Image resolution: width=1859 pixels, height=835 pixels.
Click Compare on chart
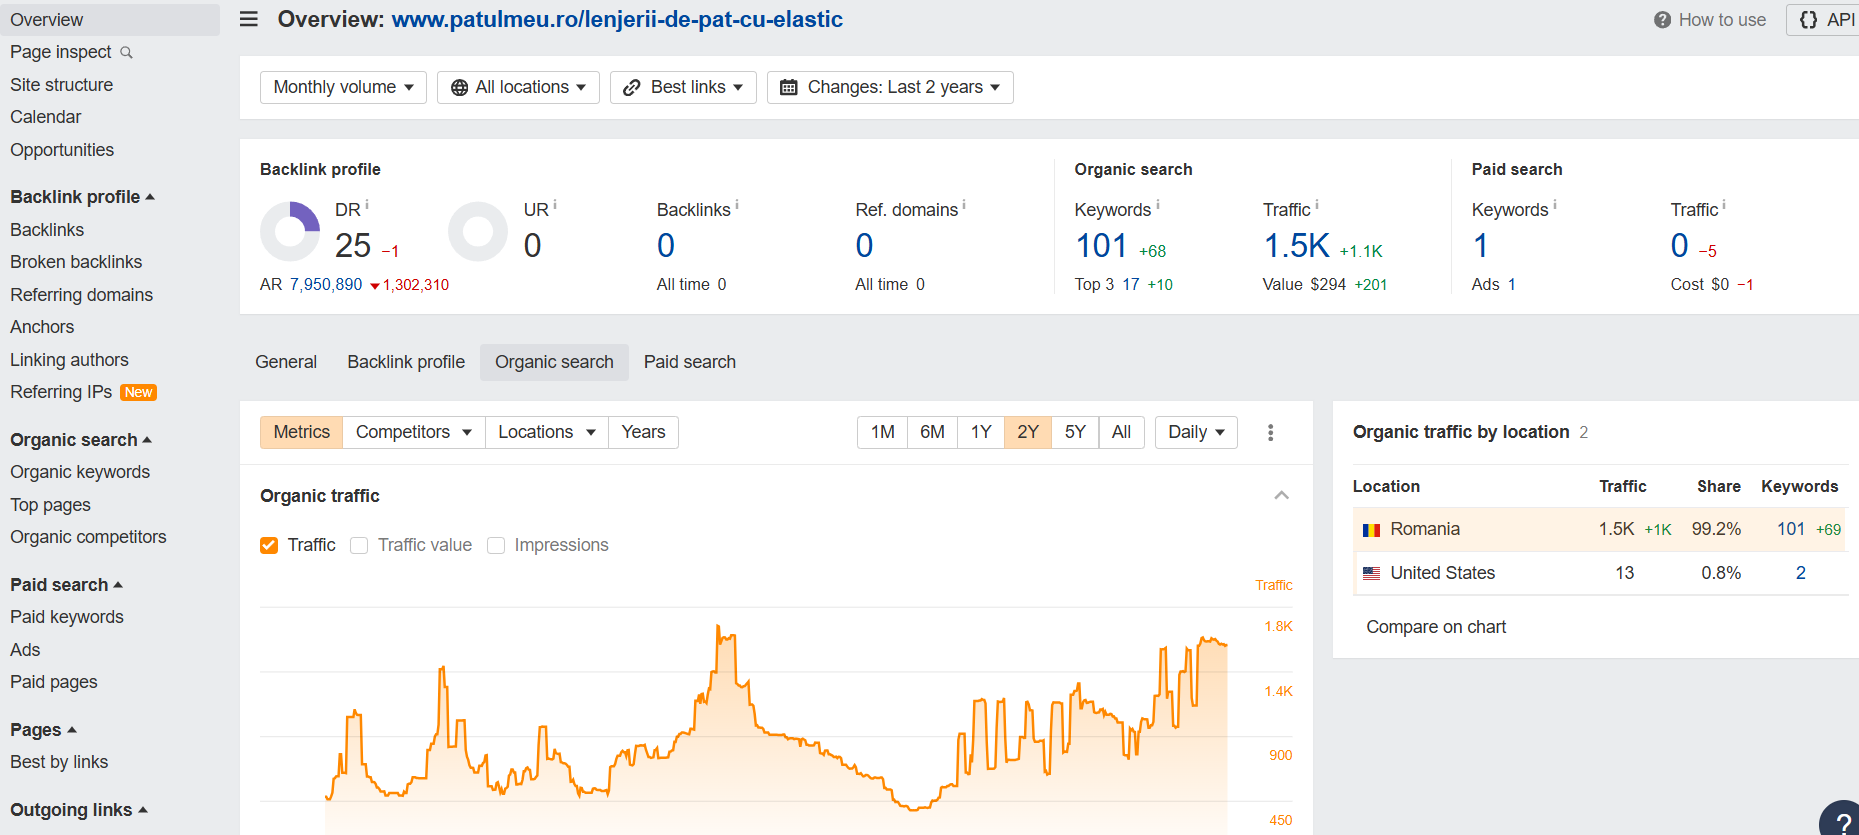coord(1436,627)
